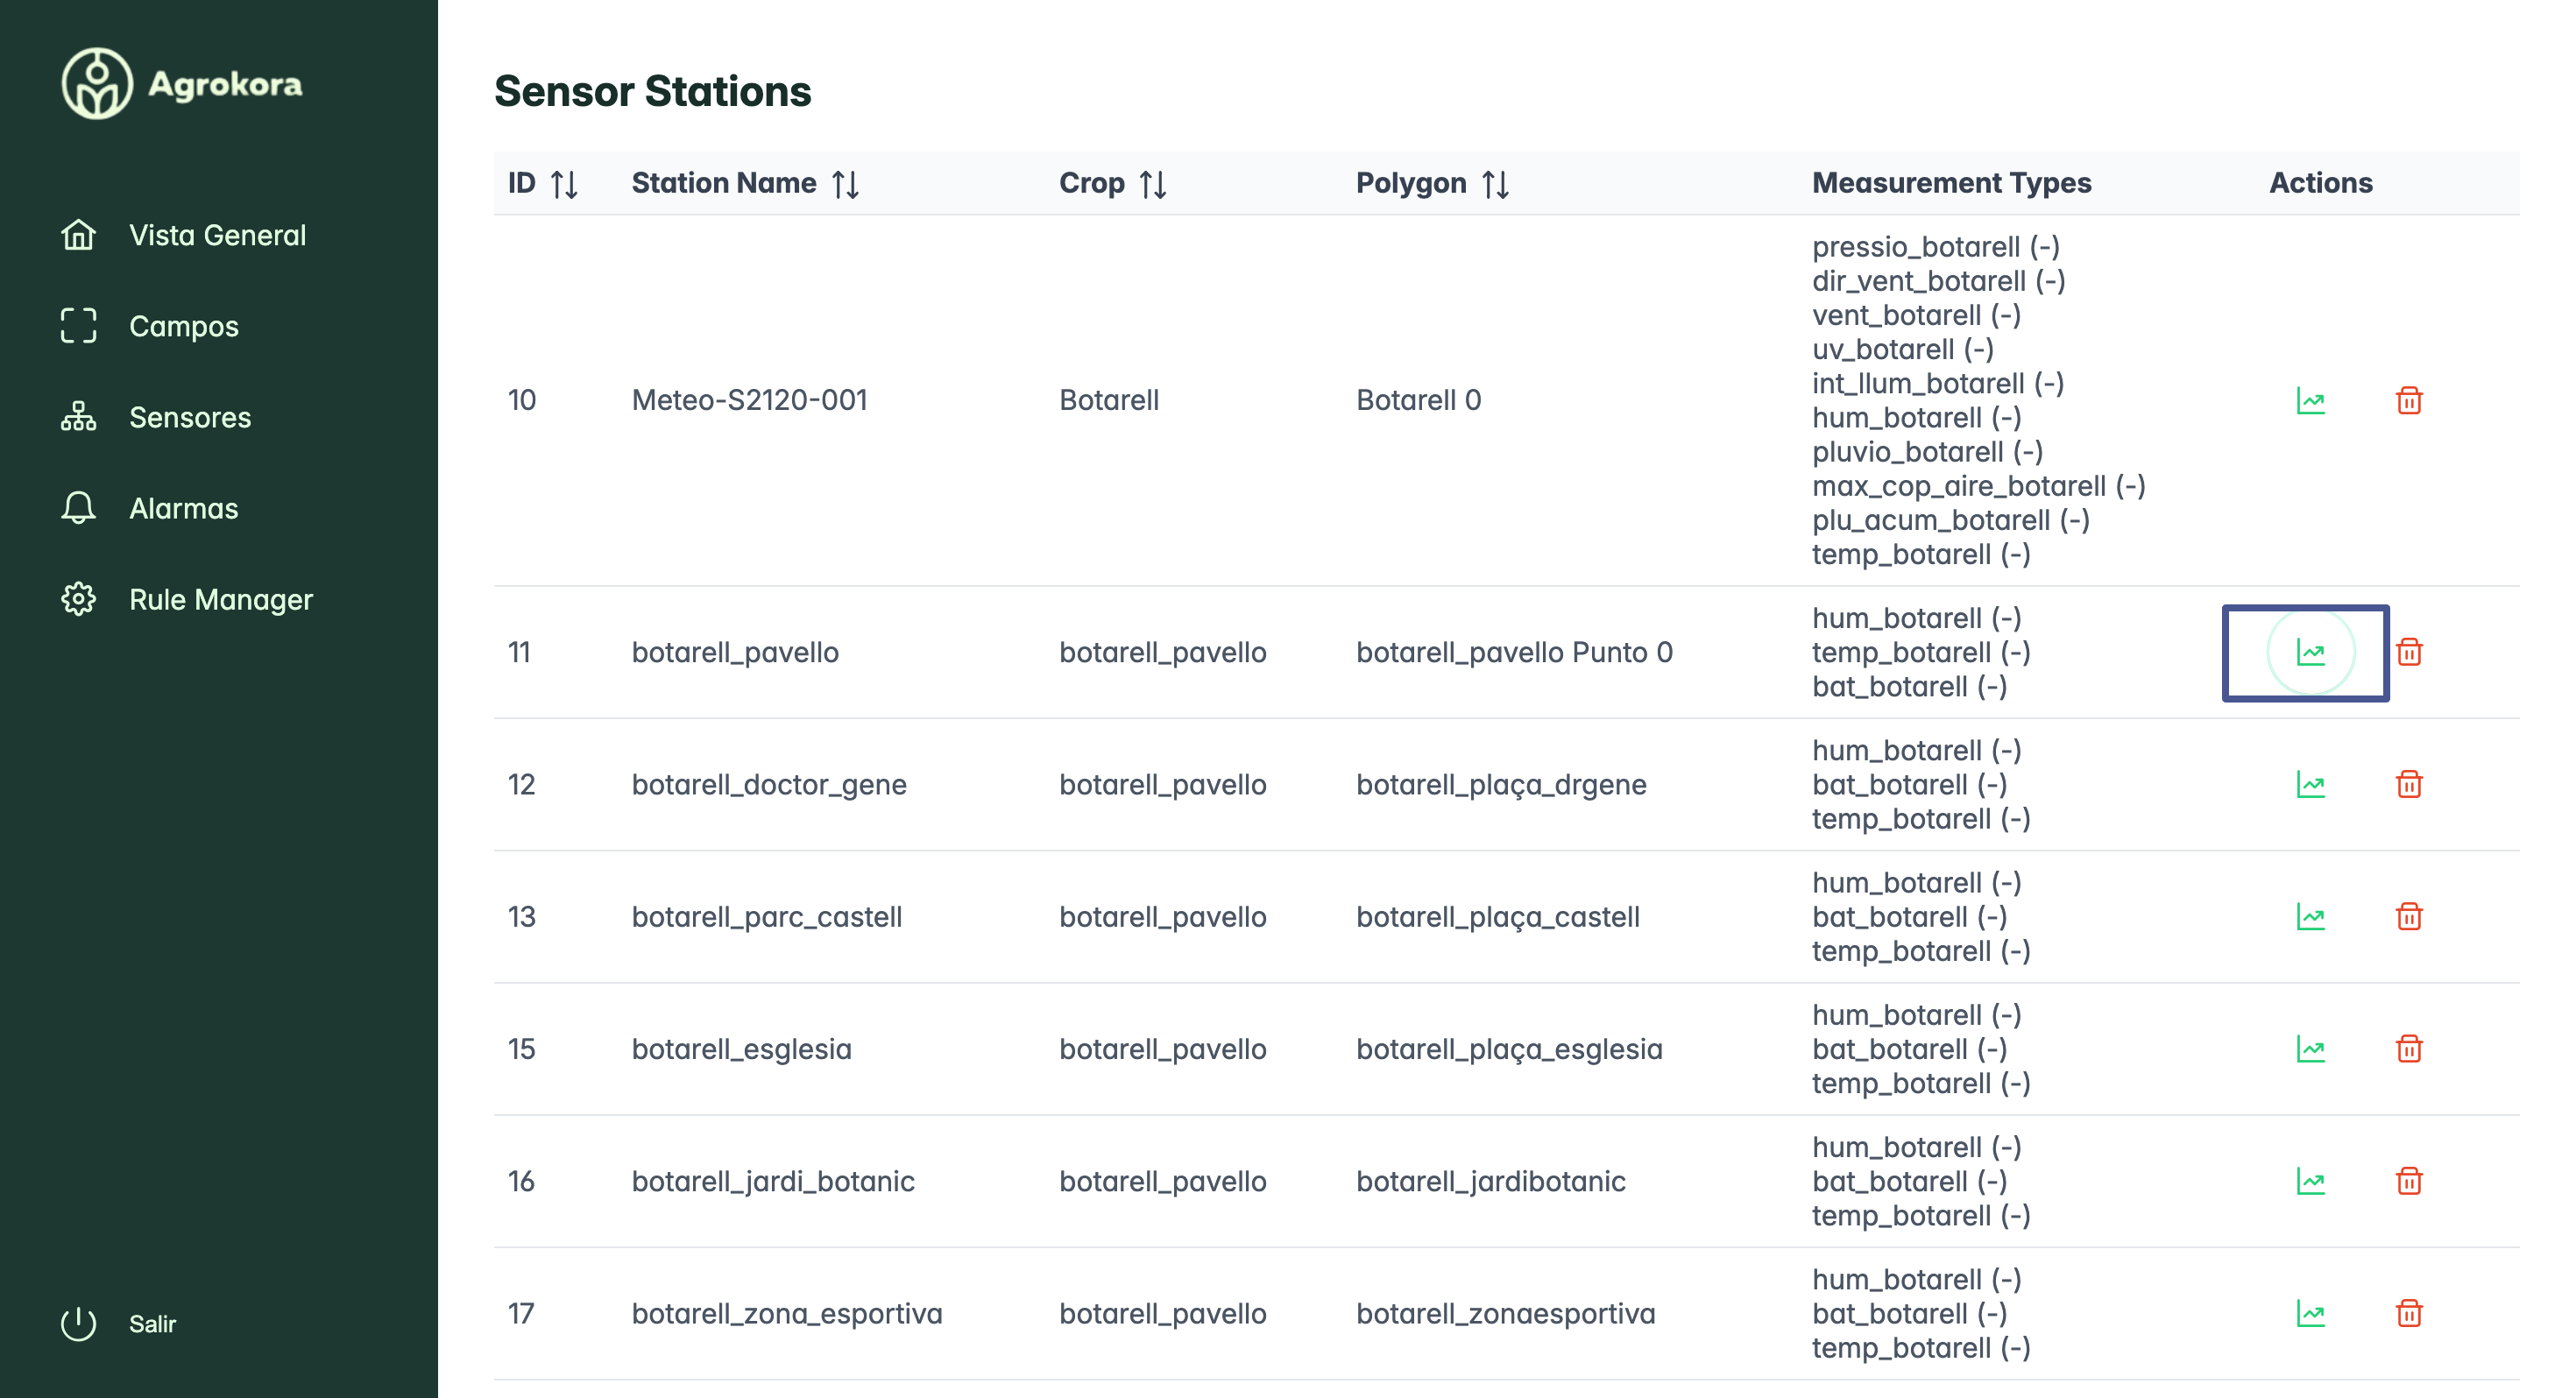Select the Alarmas menu entry

point(183,508)
